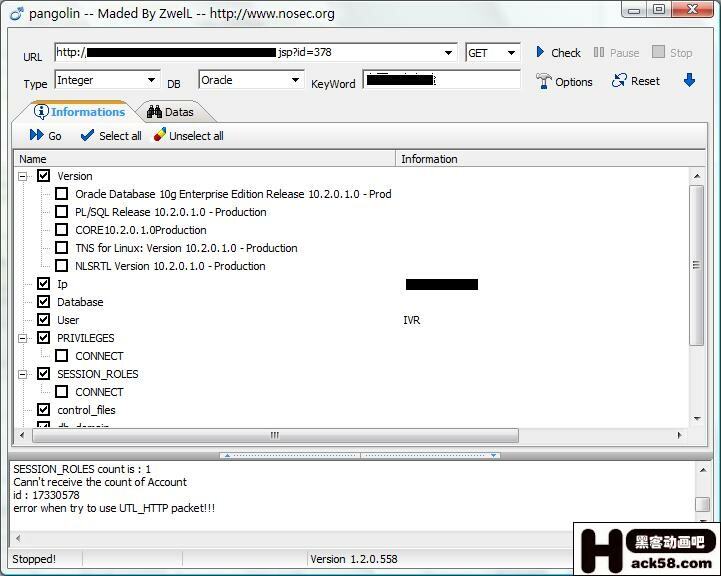
Task: Uncheck the Version checkbox
Action: pos(44,176)
